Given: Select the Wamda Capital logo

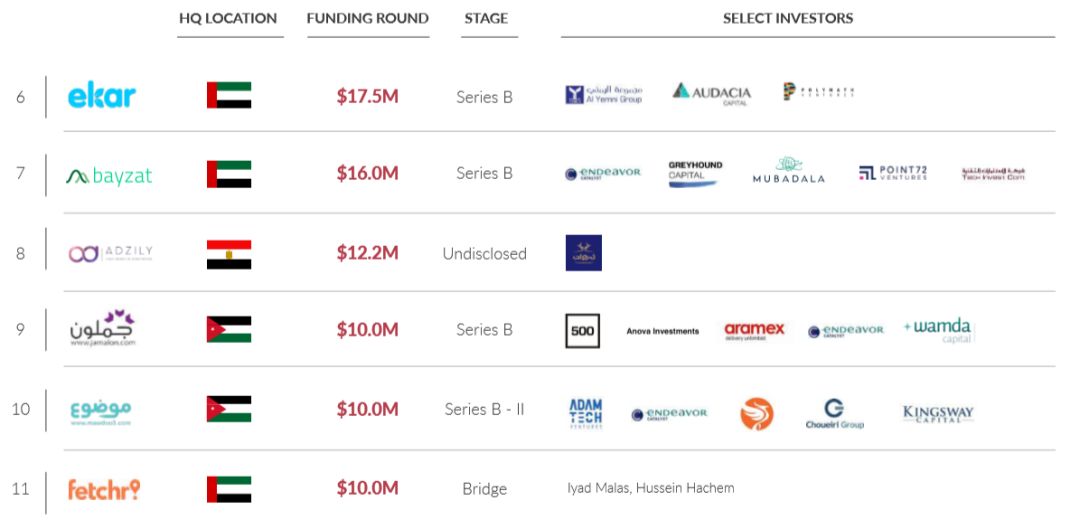Looking at the screenshot, I should point(937,330).
